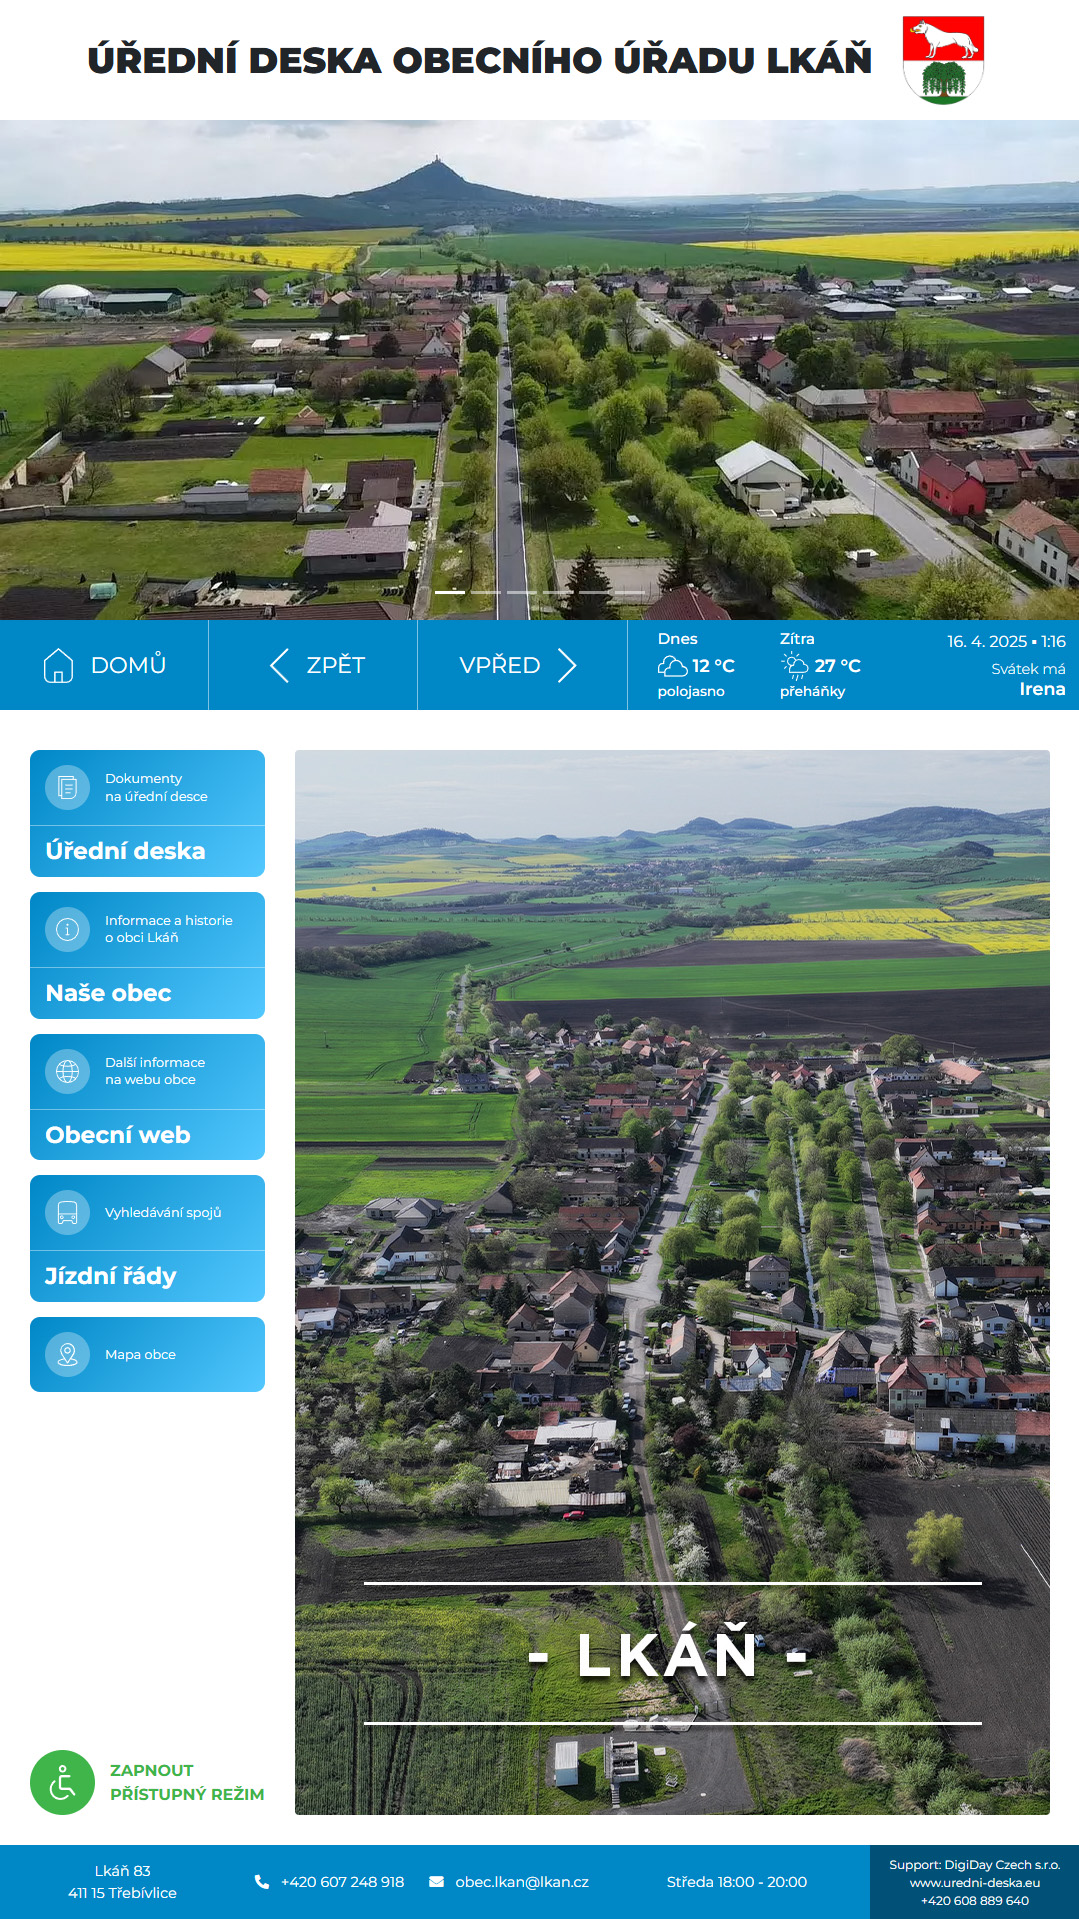1079x1919 pixels.
Task: Select the fourth slideshow indicator dash
Action: (558, 592)
